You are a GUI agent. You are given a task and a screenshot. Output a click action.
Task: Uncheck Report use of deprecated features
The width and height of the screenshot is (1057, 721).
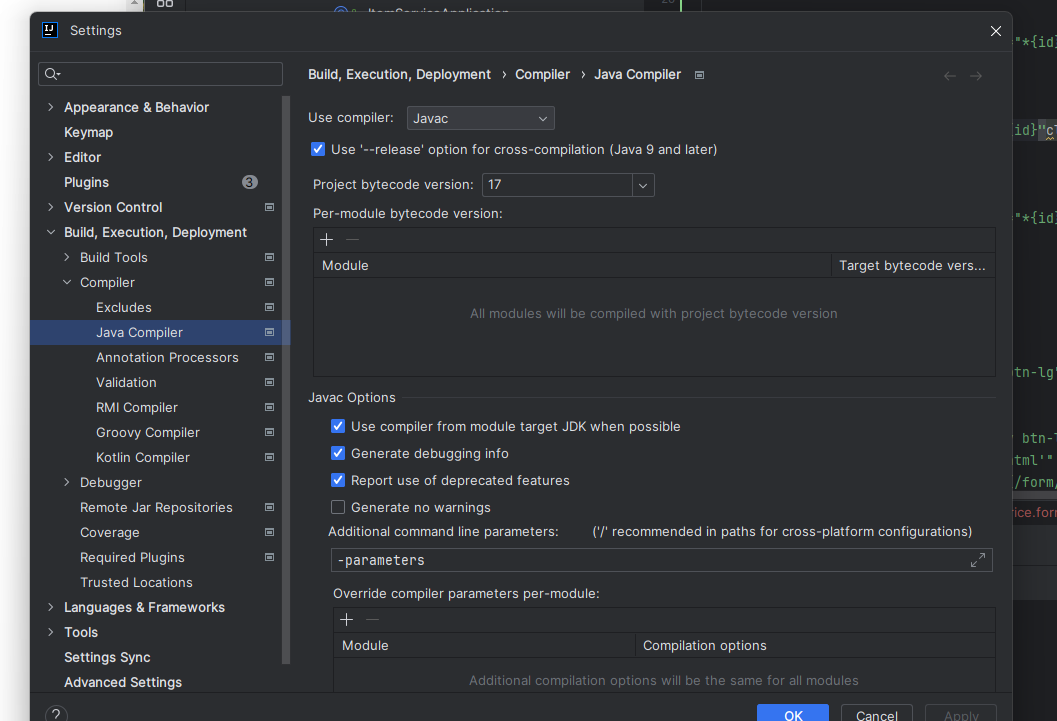click(x=338, y=480)
